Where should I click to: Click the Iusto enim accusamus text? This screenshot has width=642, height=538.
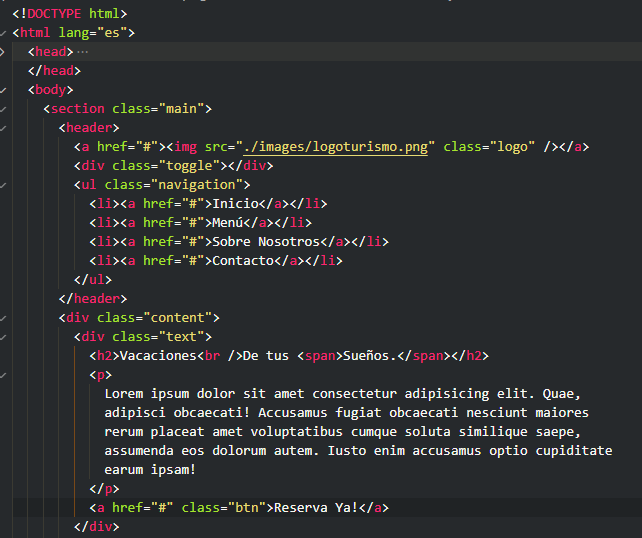coord(405,450)
